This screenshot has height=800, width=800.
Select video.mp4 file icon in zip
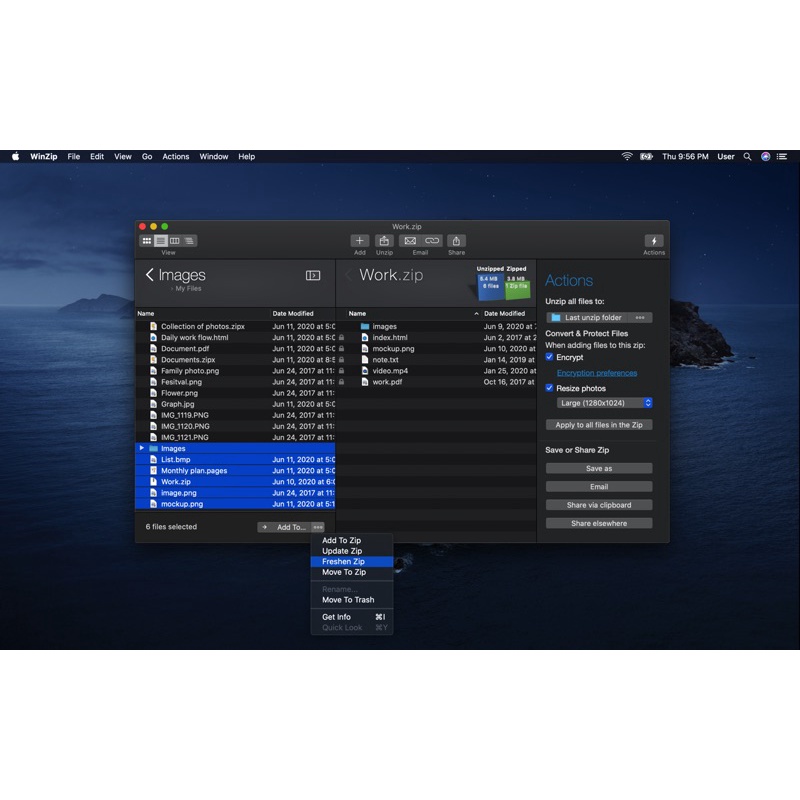click(x=365, y=370)
